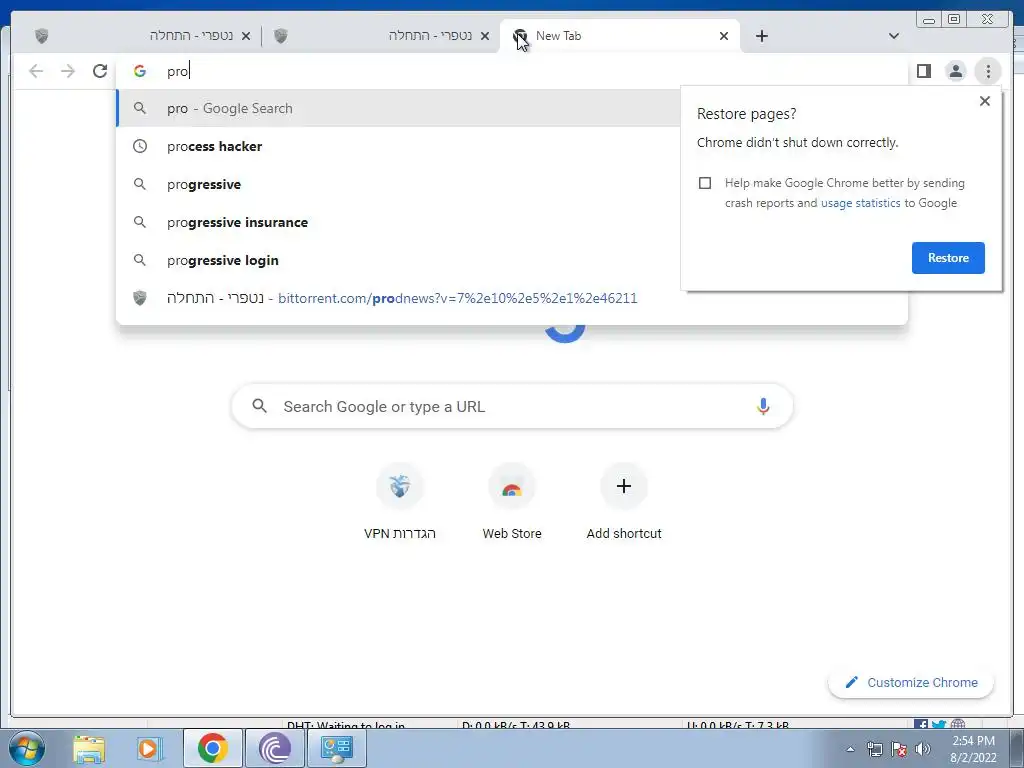Click the Facebook icon in BitTorrent status bar
This screenshot has height=768, width=1024.
tap(921, 724)
